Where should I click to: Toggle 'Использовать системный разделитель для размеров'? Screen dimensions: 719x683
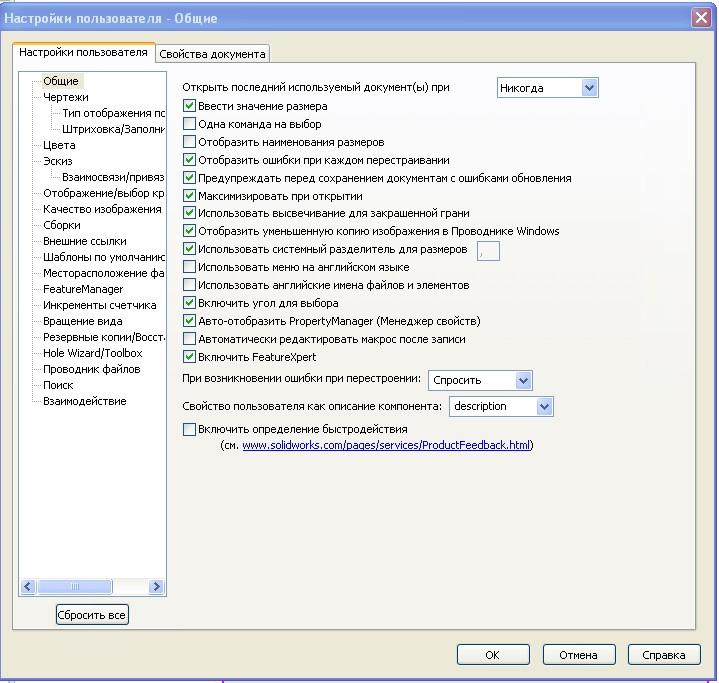coord(189,249)
